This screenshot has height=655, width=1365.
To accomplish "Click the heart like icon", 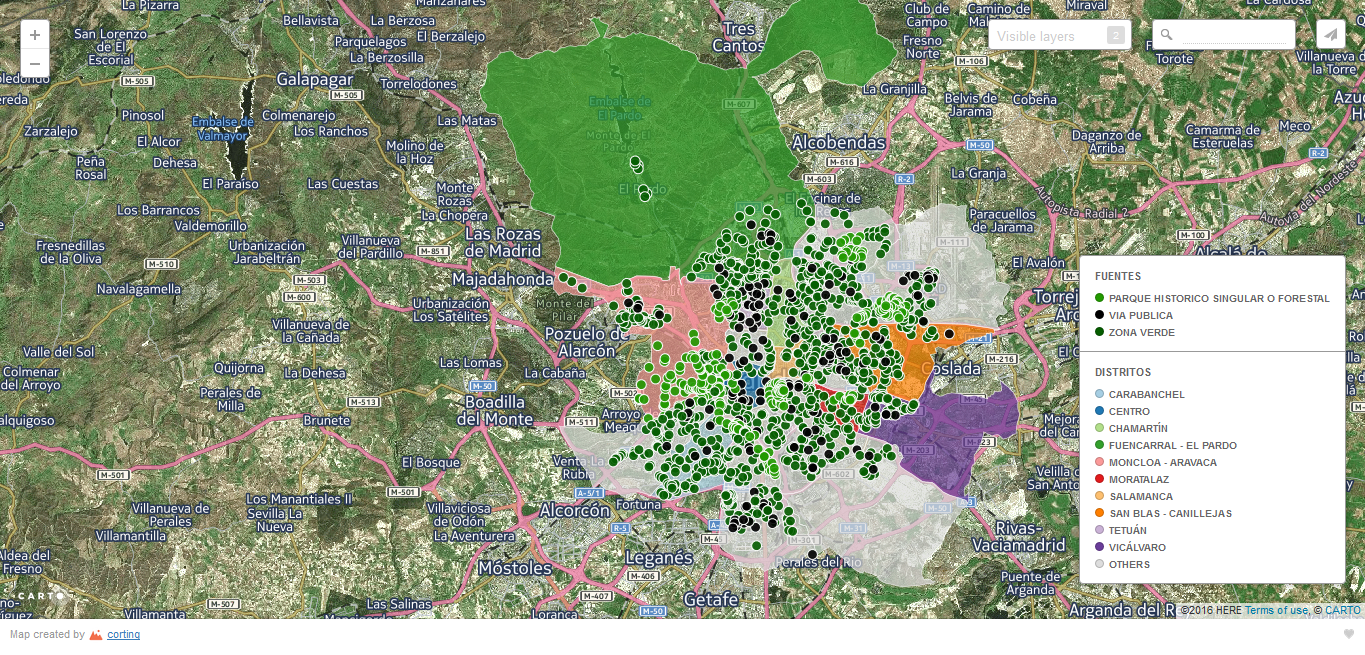I will pyautogui.click(x=1348, y=634).
